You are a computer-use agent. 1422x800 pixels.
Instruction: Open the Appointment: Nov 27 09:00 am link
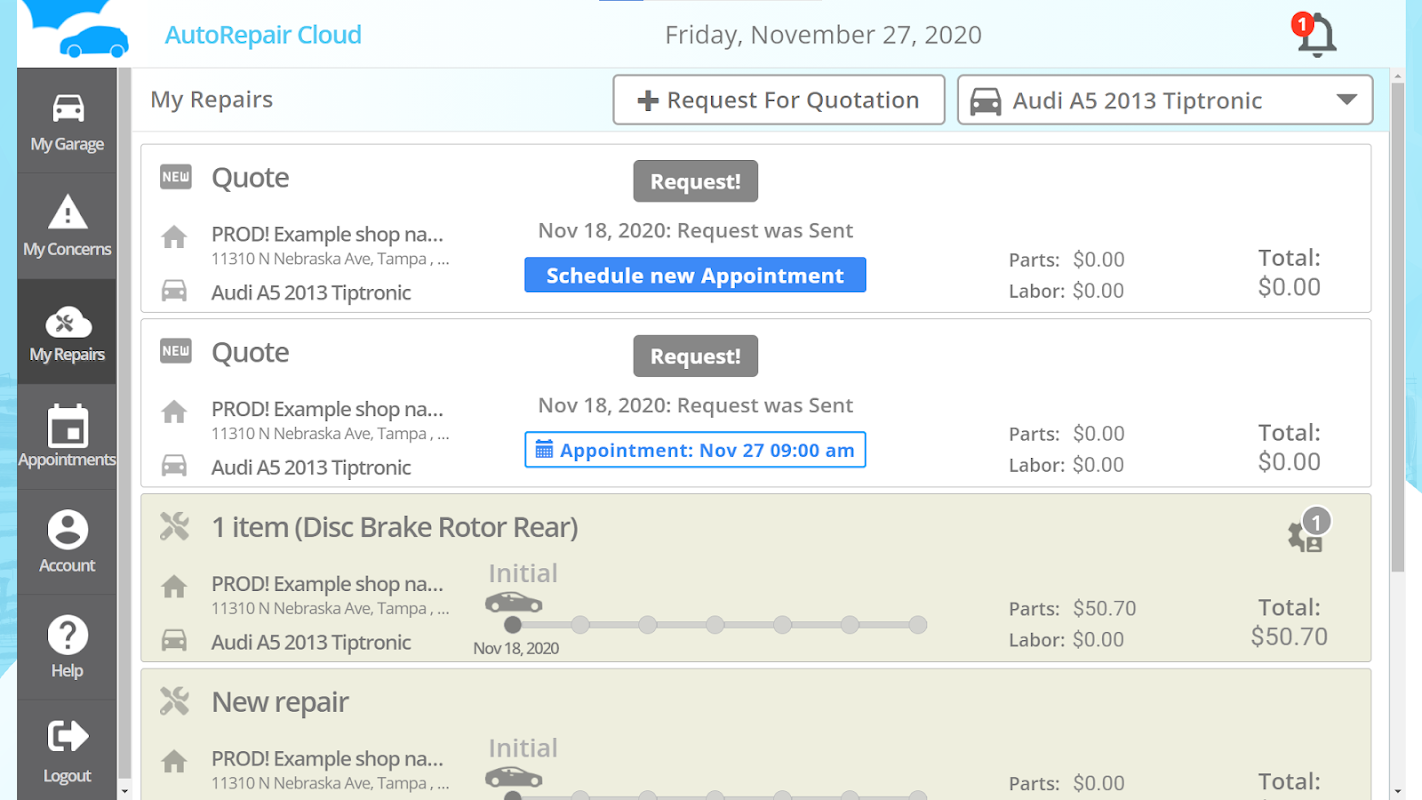pyautogui.click(x=695, y=450)
